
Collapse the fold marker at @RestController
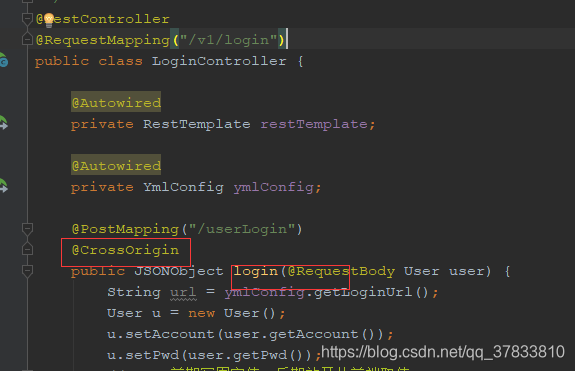point(27,18)
